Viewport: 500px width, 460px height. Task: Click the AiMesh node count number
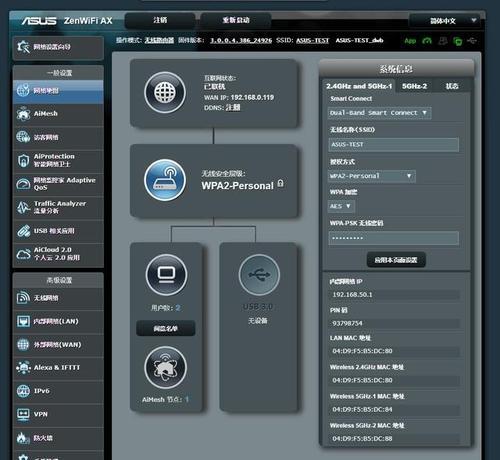coord(187,399)
